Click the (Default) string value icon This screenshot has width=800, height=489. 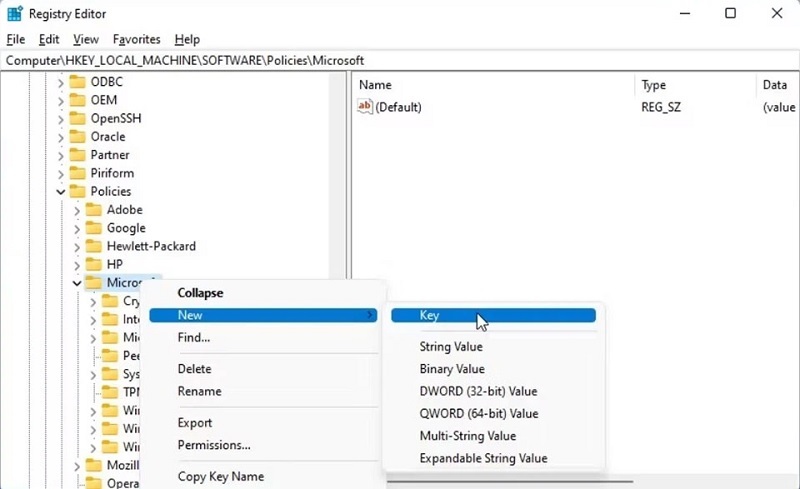365,107
